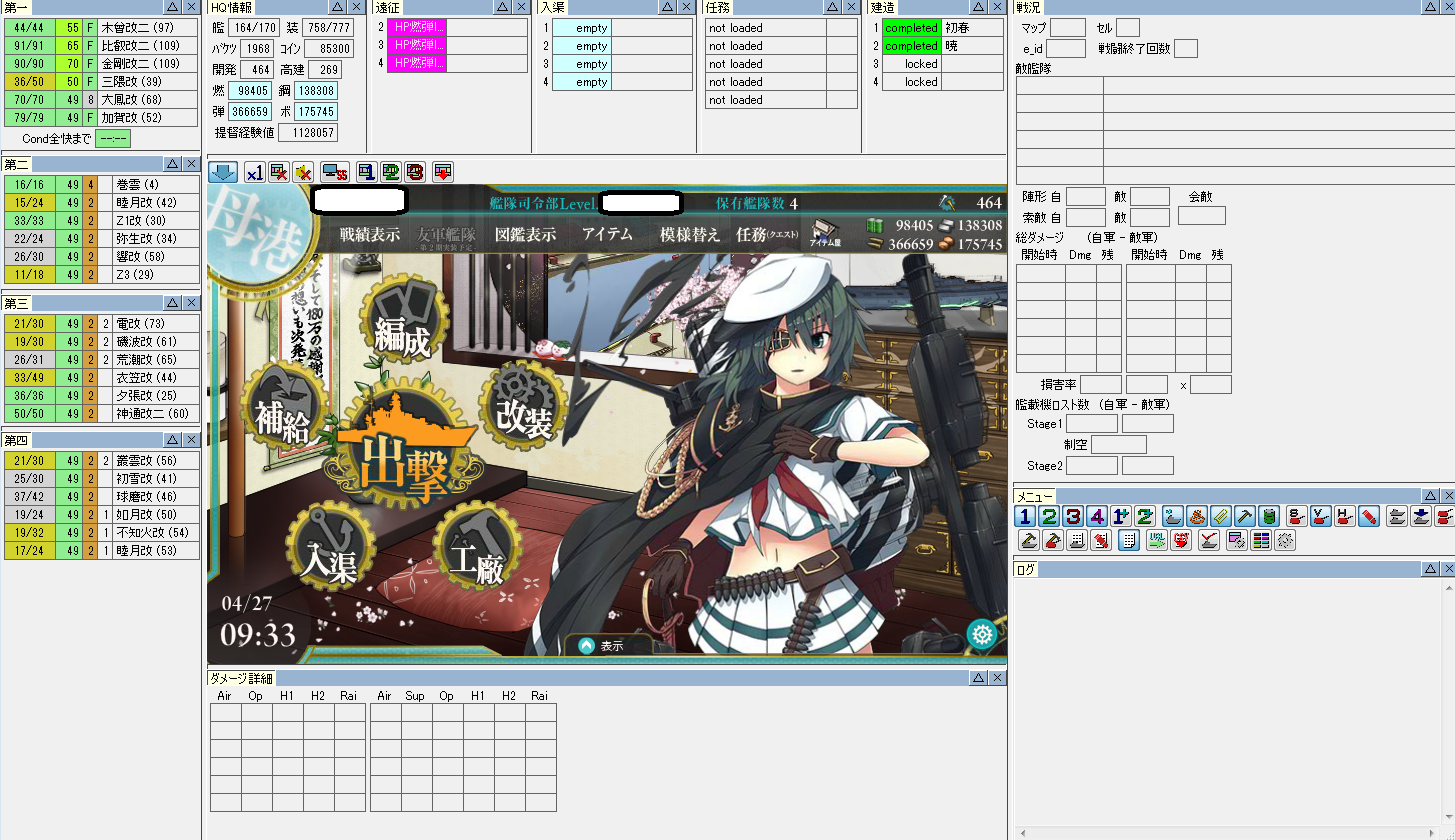Open アイテム in the game menu
This screenshot has height=840, width=1455.
point(608,235)
